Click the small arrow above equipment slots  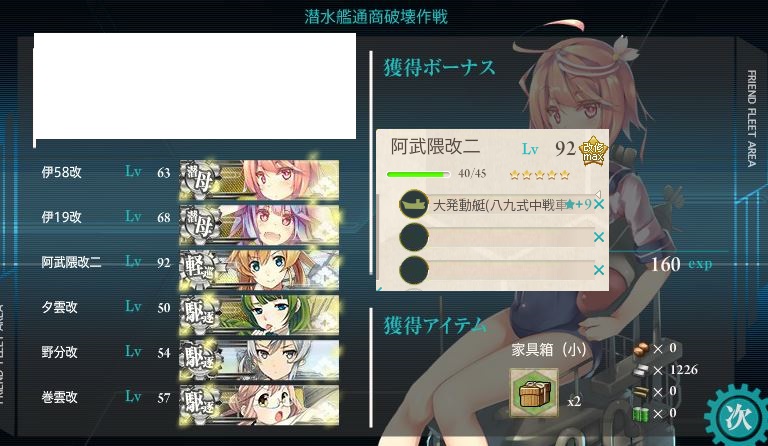click(x=597, y=194)
